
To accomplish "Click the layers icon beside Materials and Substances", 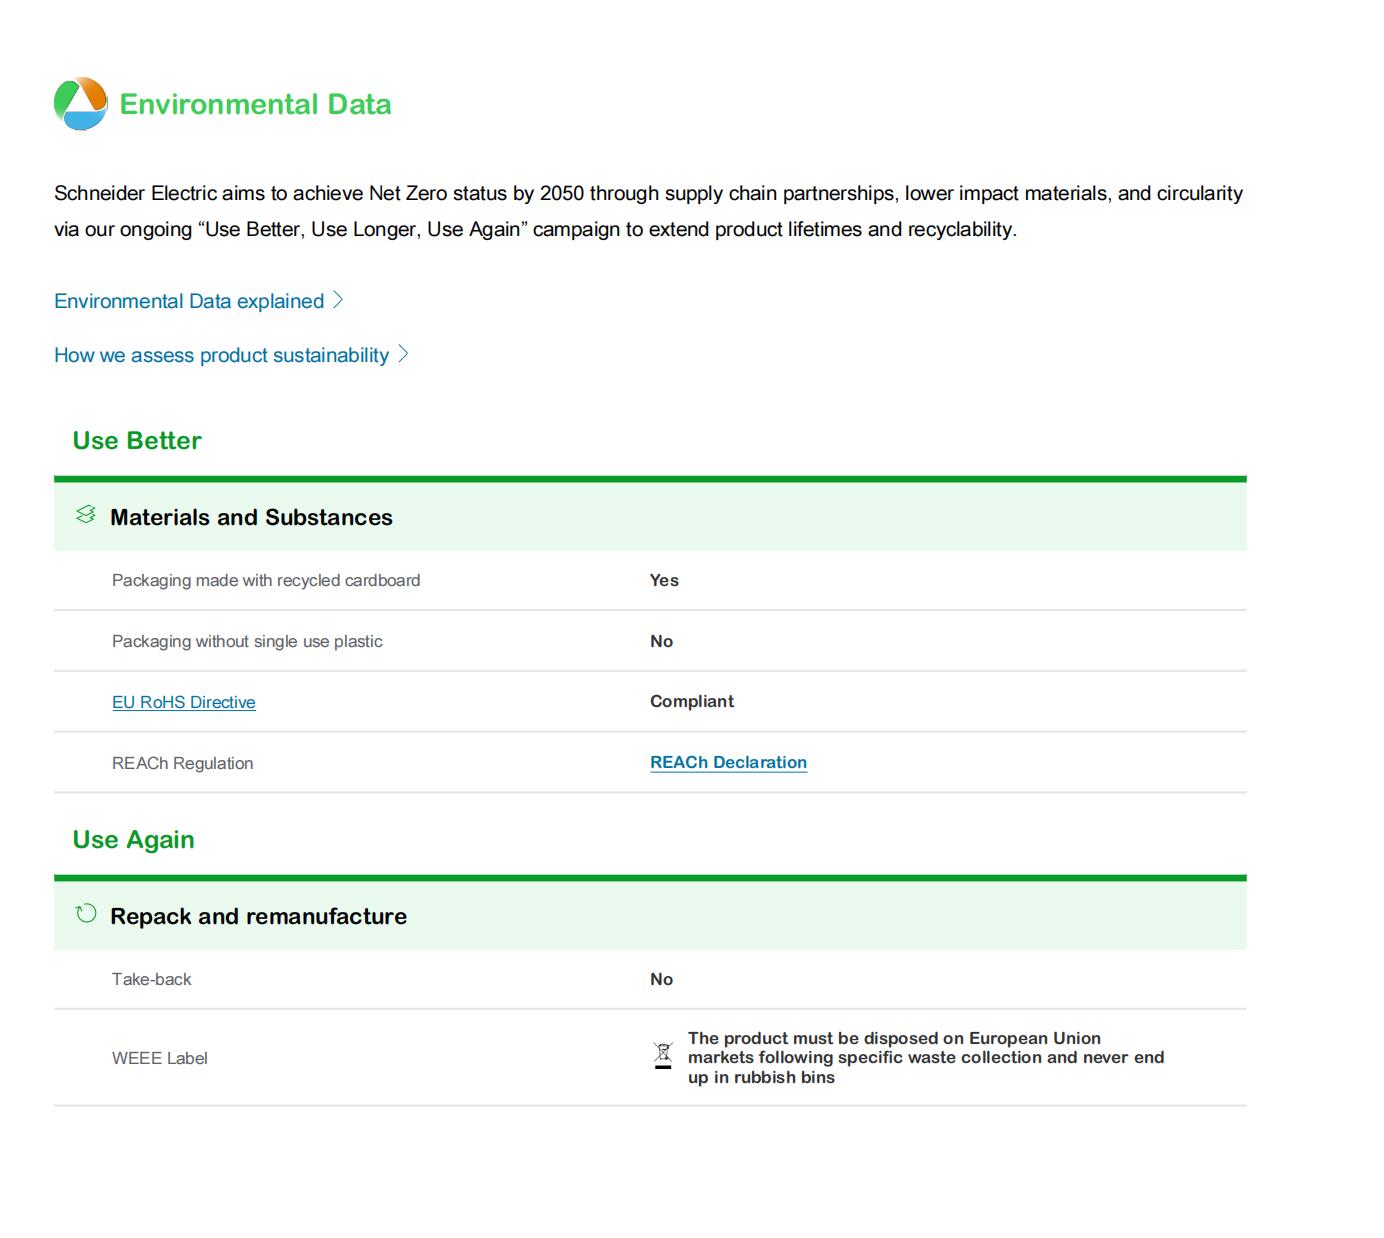I will point(86,515).
